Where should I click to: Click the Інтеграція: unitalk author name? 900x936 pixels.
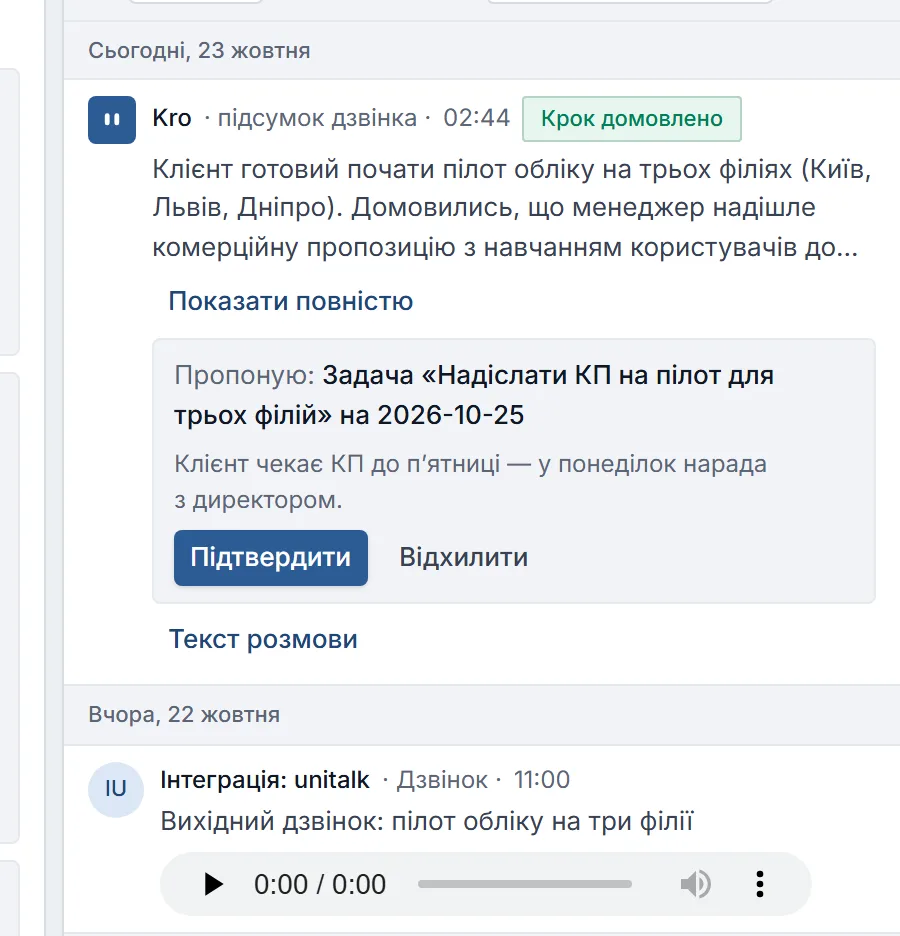pos(265,780)
